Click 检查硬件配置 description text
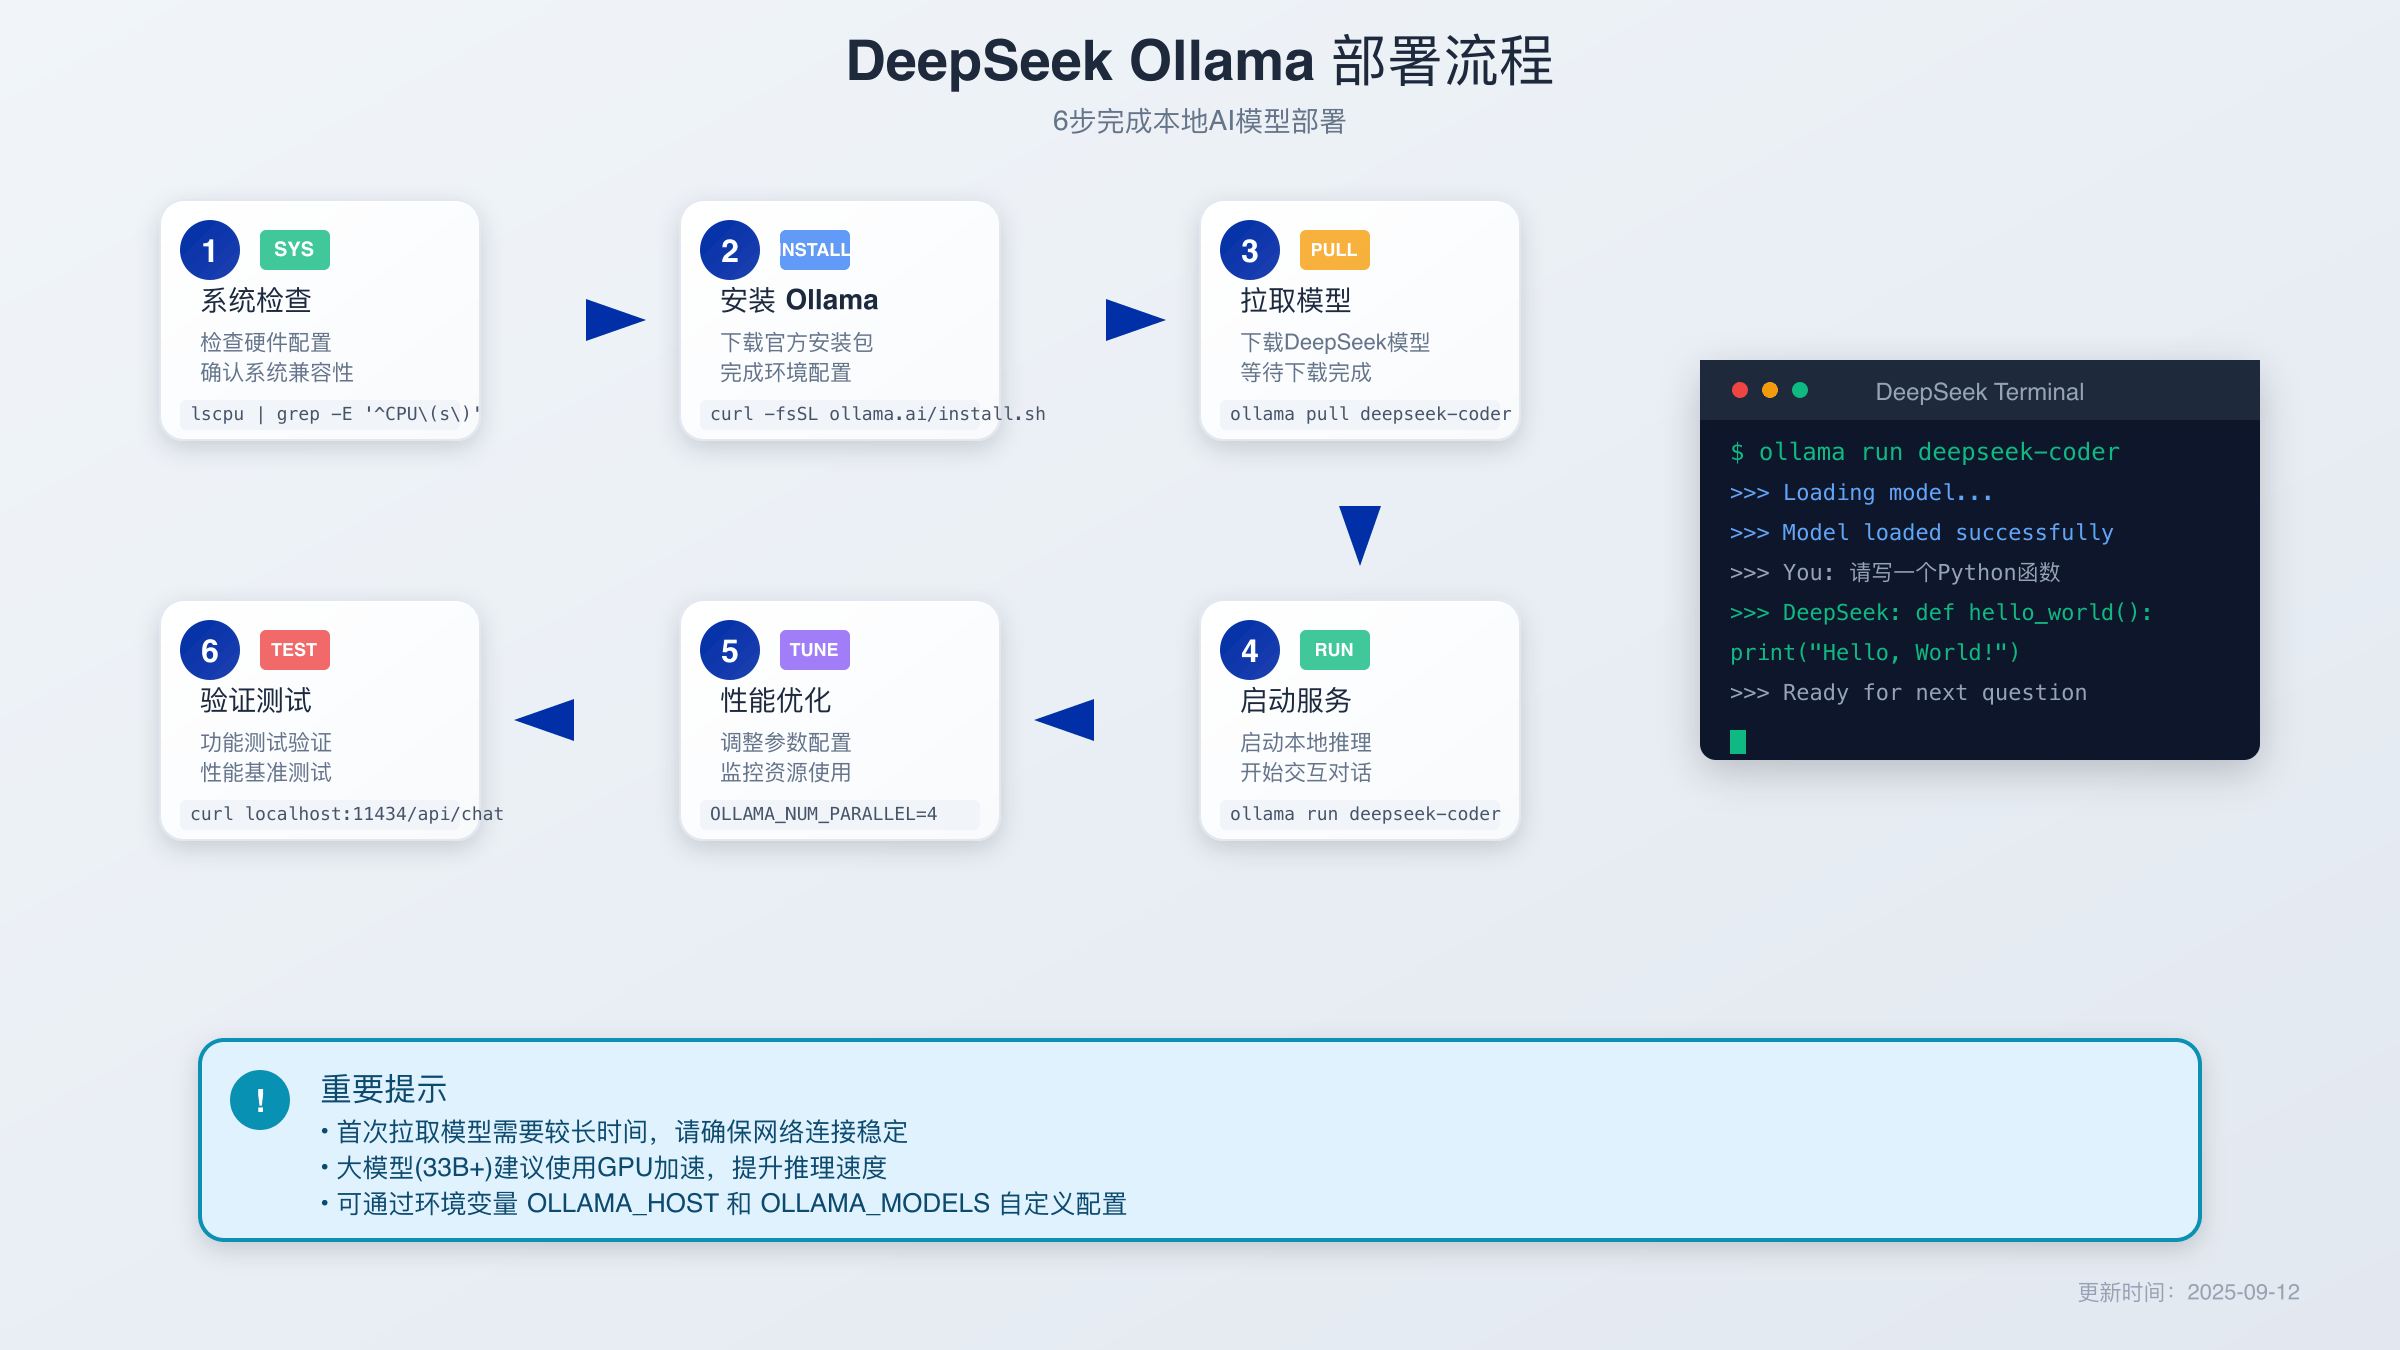2400x1350 pixels. click(266, 342)
